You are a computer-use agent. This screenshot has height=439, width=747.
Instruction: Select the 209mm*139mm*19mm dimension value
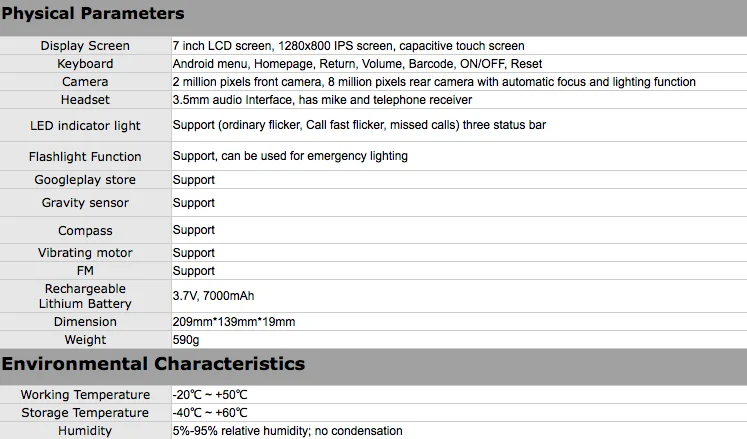[233, 322]
